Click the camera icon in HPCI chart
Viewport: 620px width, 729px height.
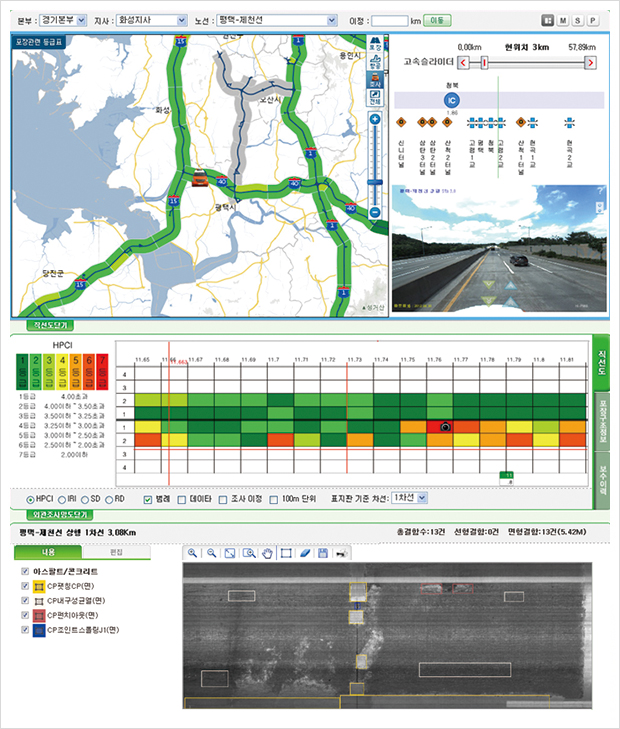pos(445,426)
